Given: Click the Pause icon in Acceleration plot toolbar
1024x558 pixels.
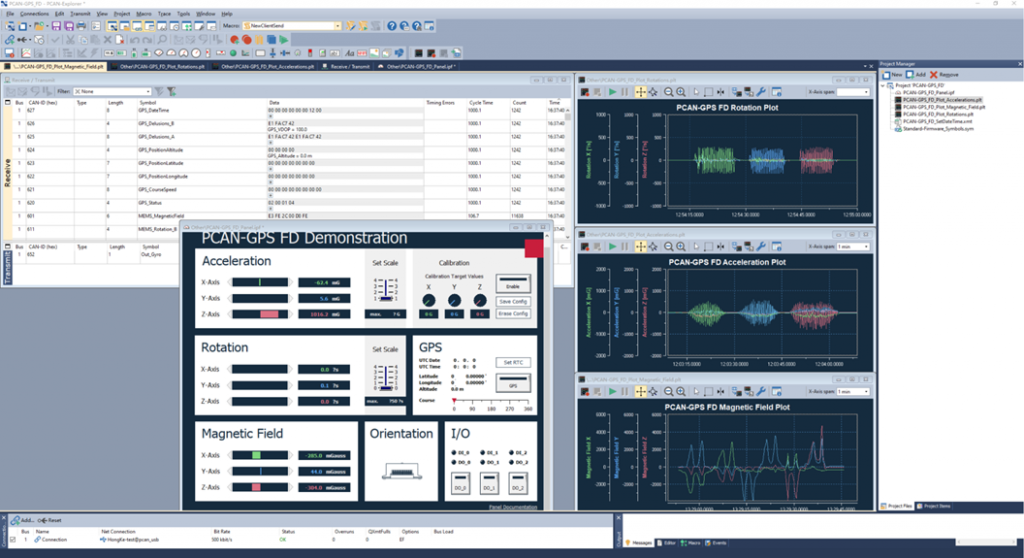Looking at the screenshot, I should (624, 246).
